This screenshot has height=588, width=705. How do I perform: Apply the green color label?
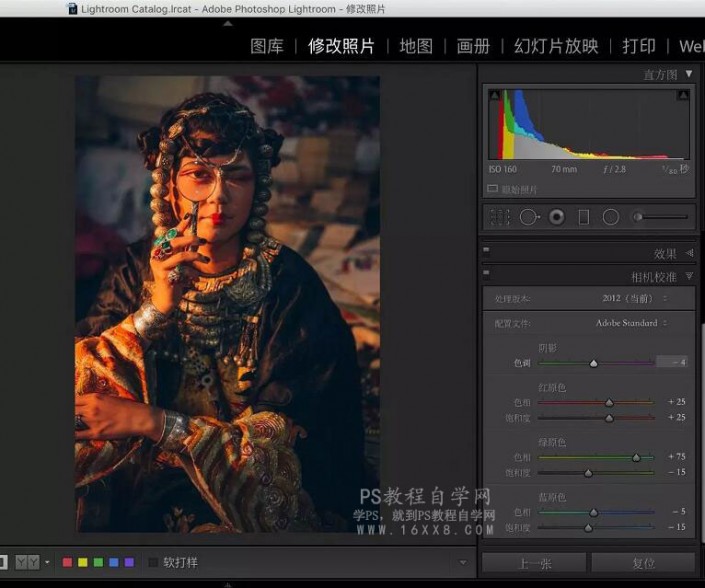[98, 562]
